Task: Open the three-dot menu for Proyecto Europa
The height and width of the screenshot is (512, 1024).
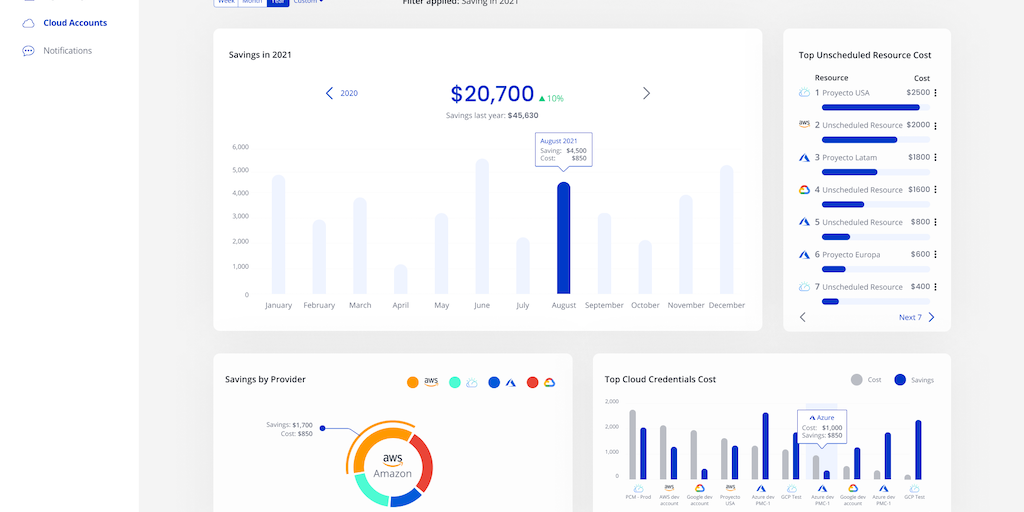Action: click(935, 254)
